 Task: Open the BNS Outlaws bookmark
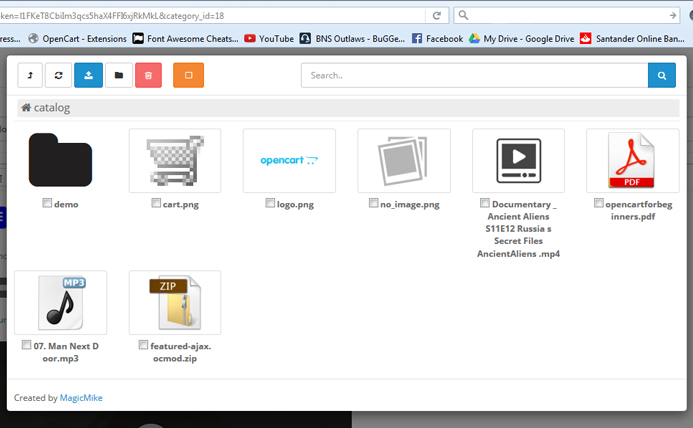pyautogui.click(x=352, y=38)
